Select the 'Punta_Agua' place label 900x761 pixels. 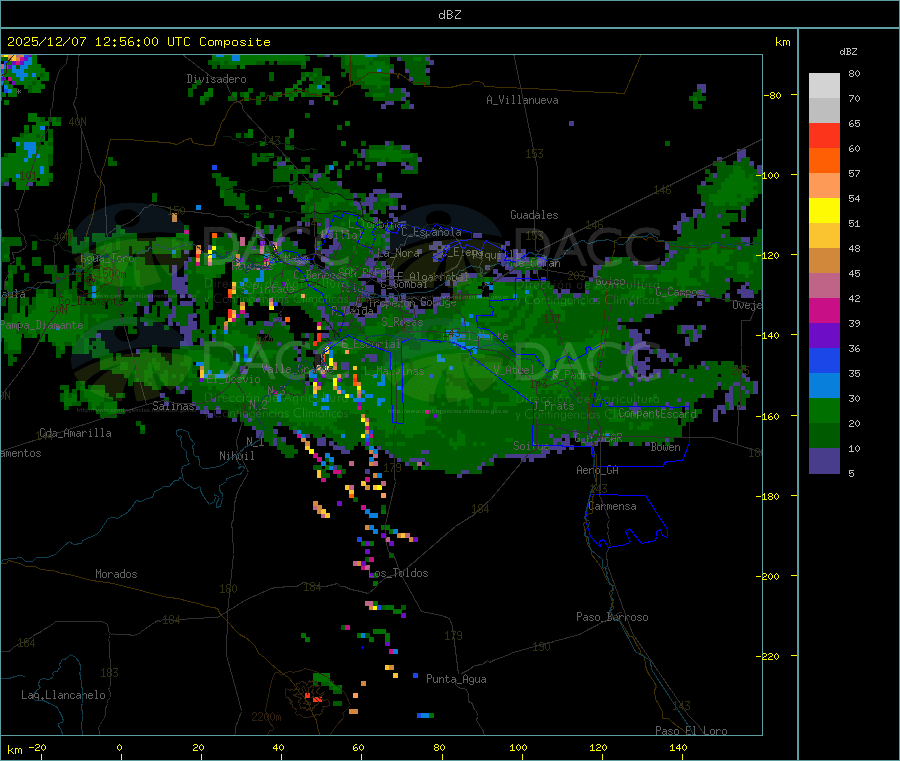click(x=456, y=679)
